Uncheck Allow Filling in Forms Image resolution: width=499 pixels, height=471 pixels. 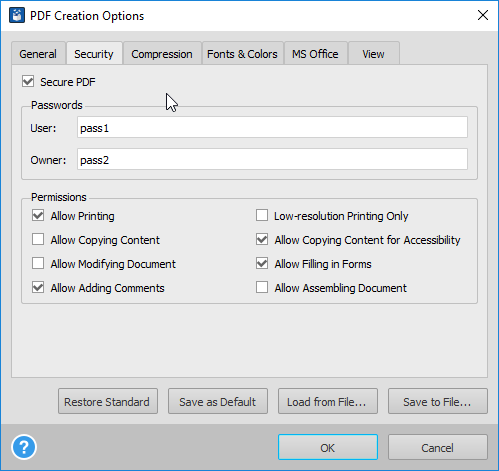262,263
